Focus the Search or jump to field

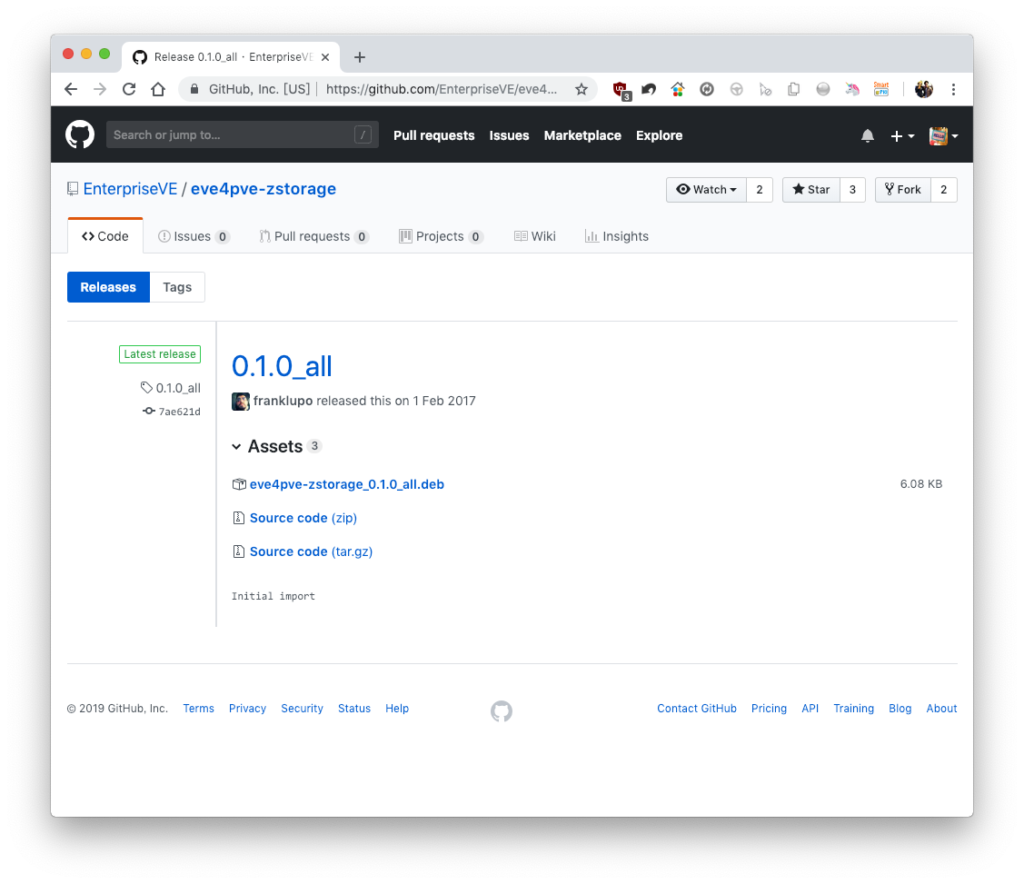(242, 134)
